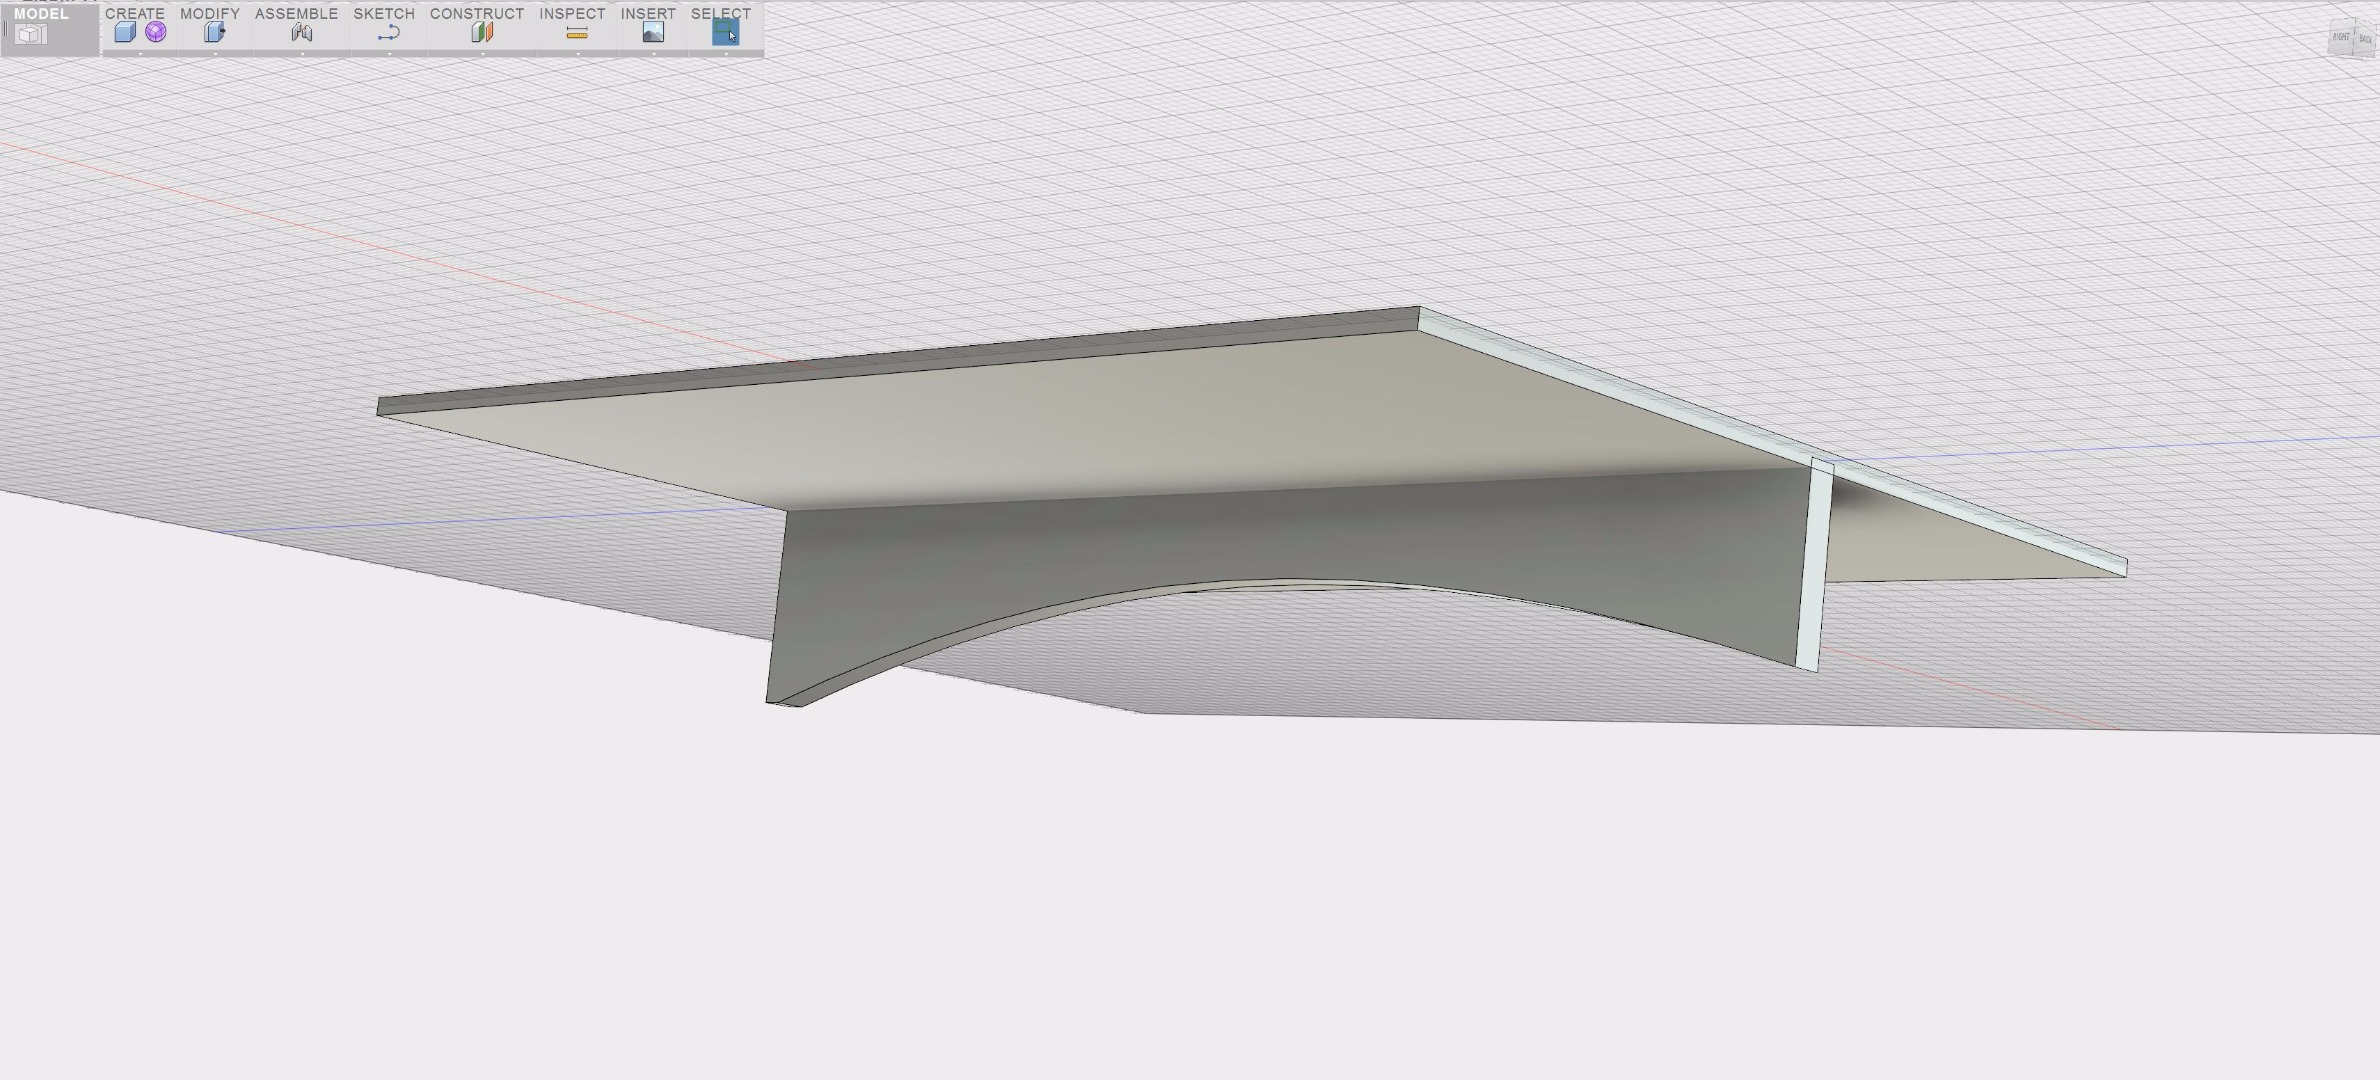
Task: Expand the dropdown arrow under ASSEMBLE
Action: coord(302,53)
